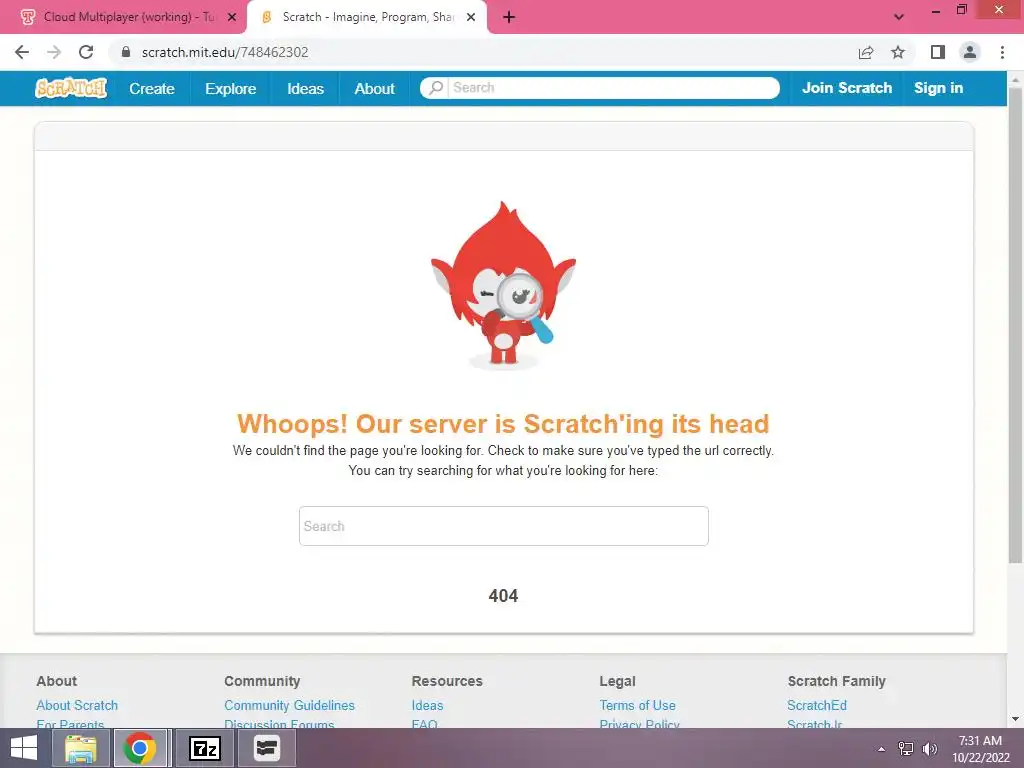
Task: Click the "Whoops! Our server is Scratch'ing its head" heading
Action: [x=504, y=424]
